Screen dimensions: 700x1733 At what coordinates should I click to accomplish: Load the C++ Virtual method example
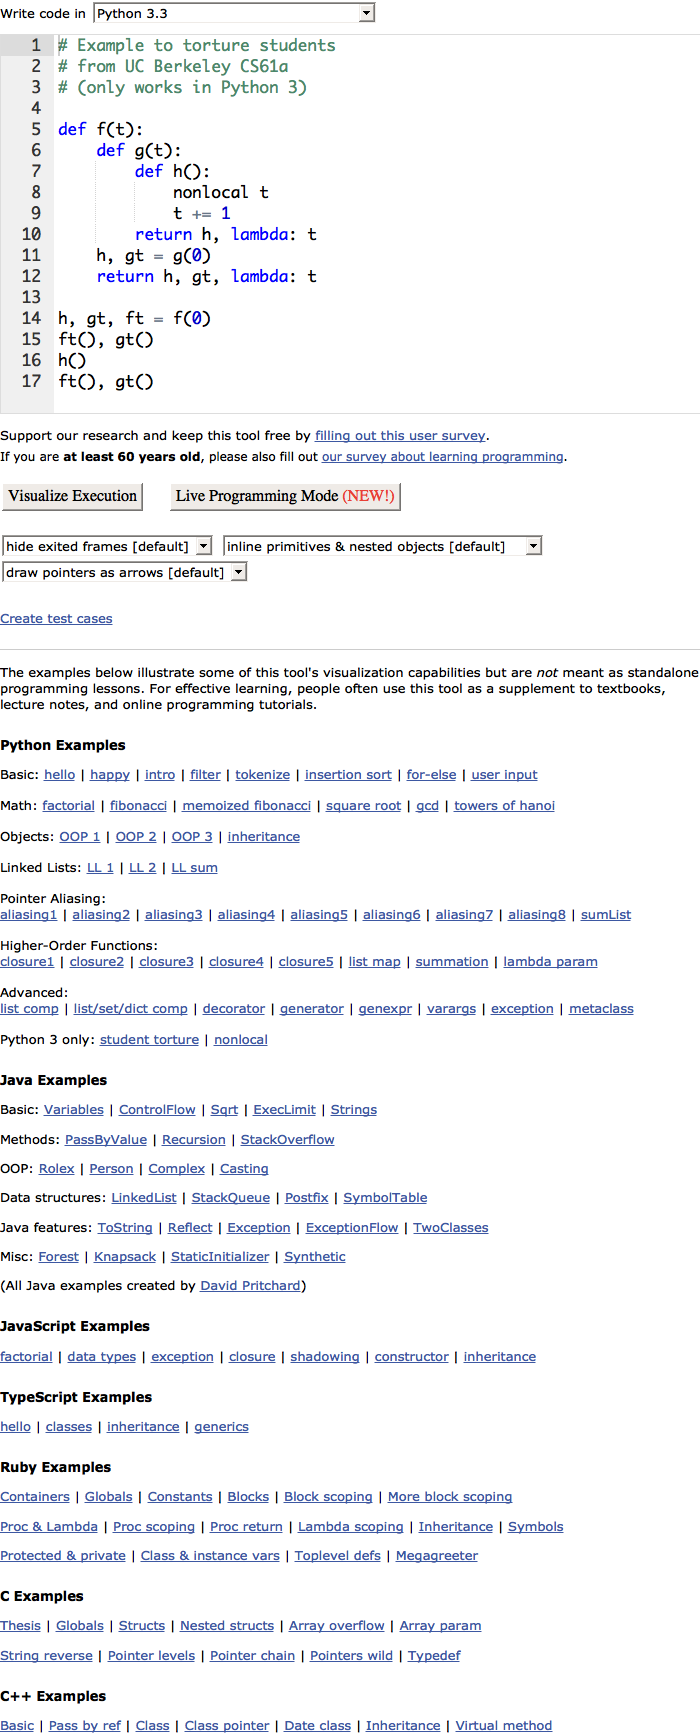(504, 1726)
